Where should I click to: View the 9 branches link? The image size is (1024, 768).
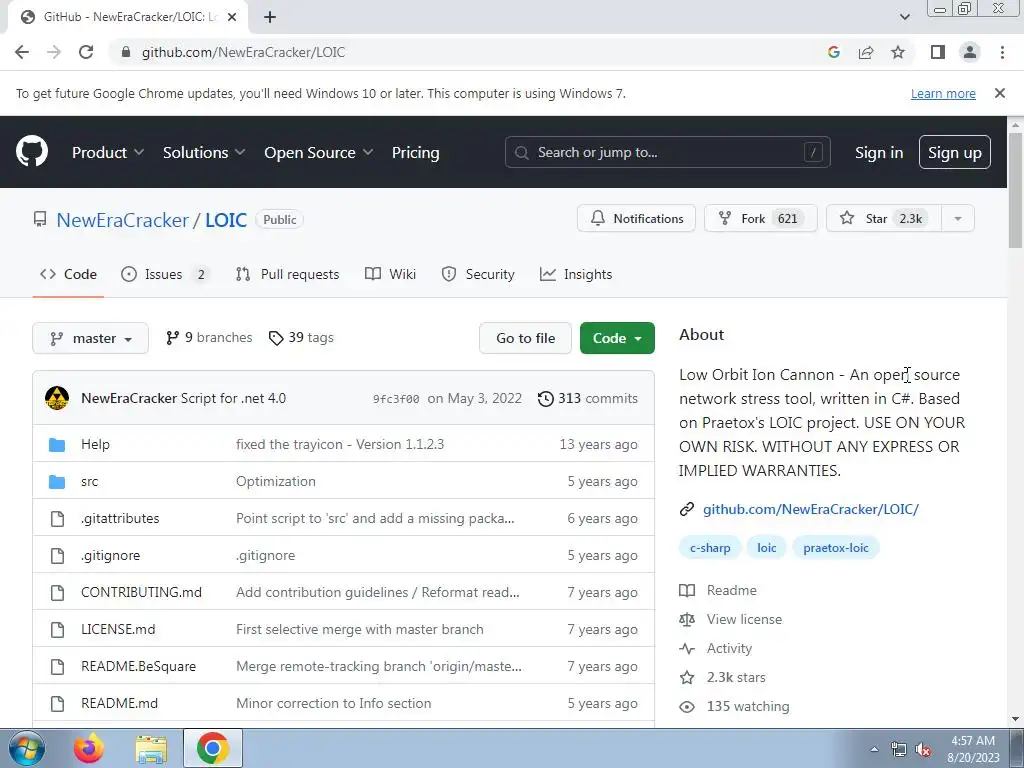[209, 338]
